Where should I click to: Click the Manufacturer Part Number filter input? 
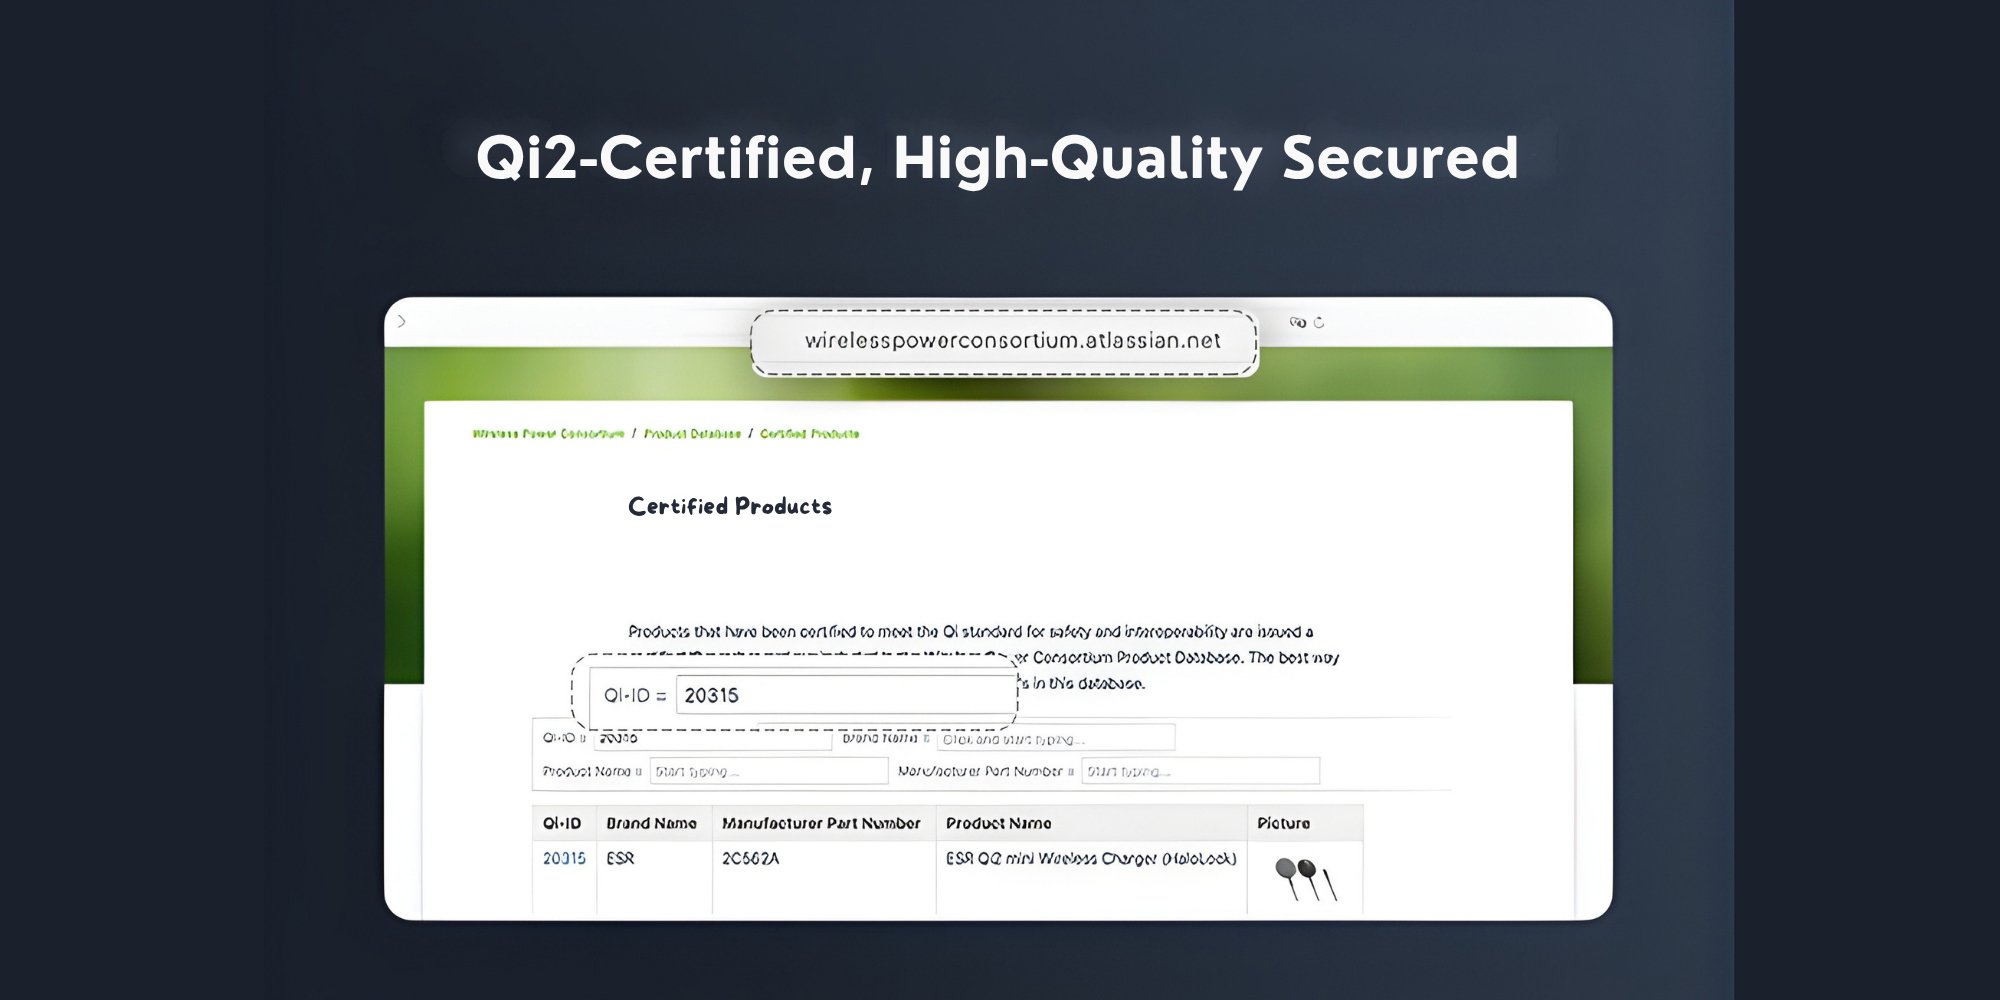pyautogui.click(x=1200, y=771)
